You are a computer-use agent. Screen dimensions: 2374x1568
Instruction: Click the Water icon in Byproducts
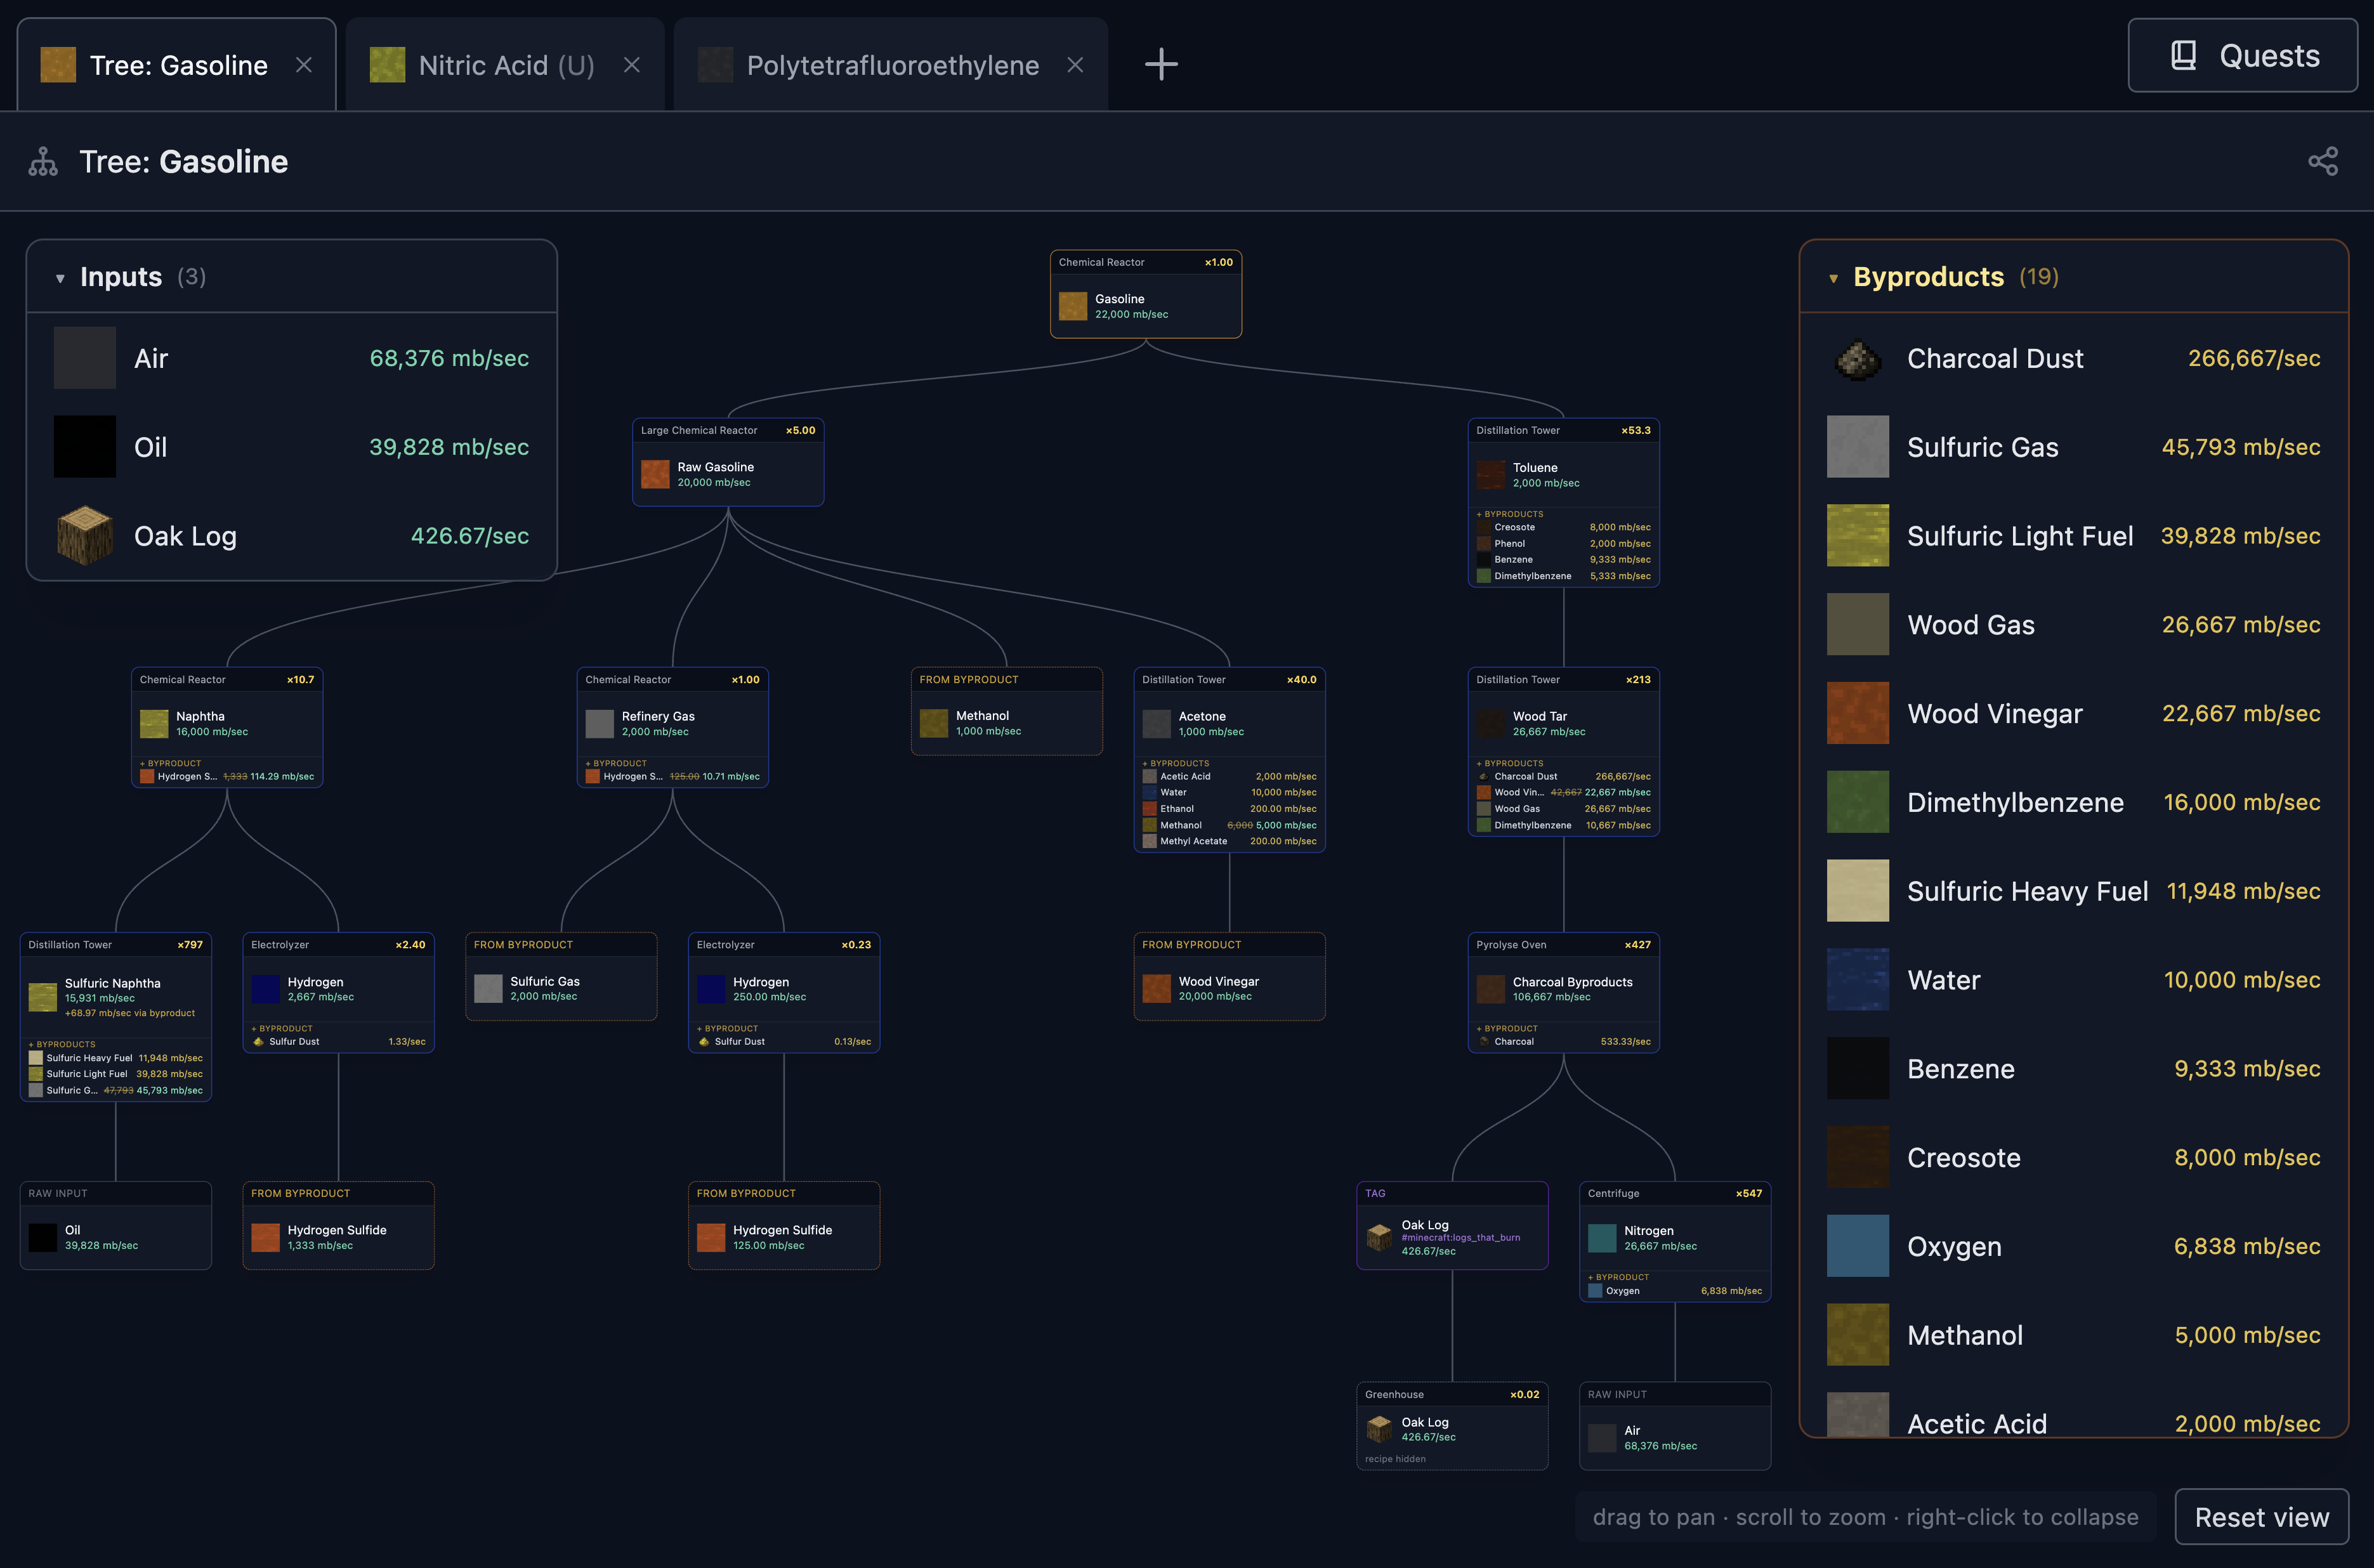(1858, 979)
